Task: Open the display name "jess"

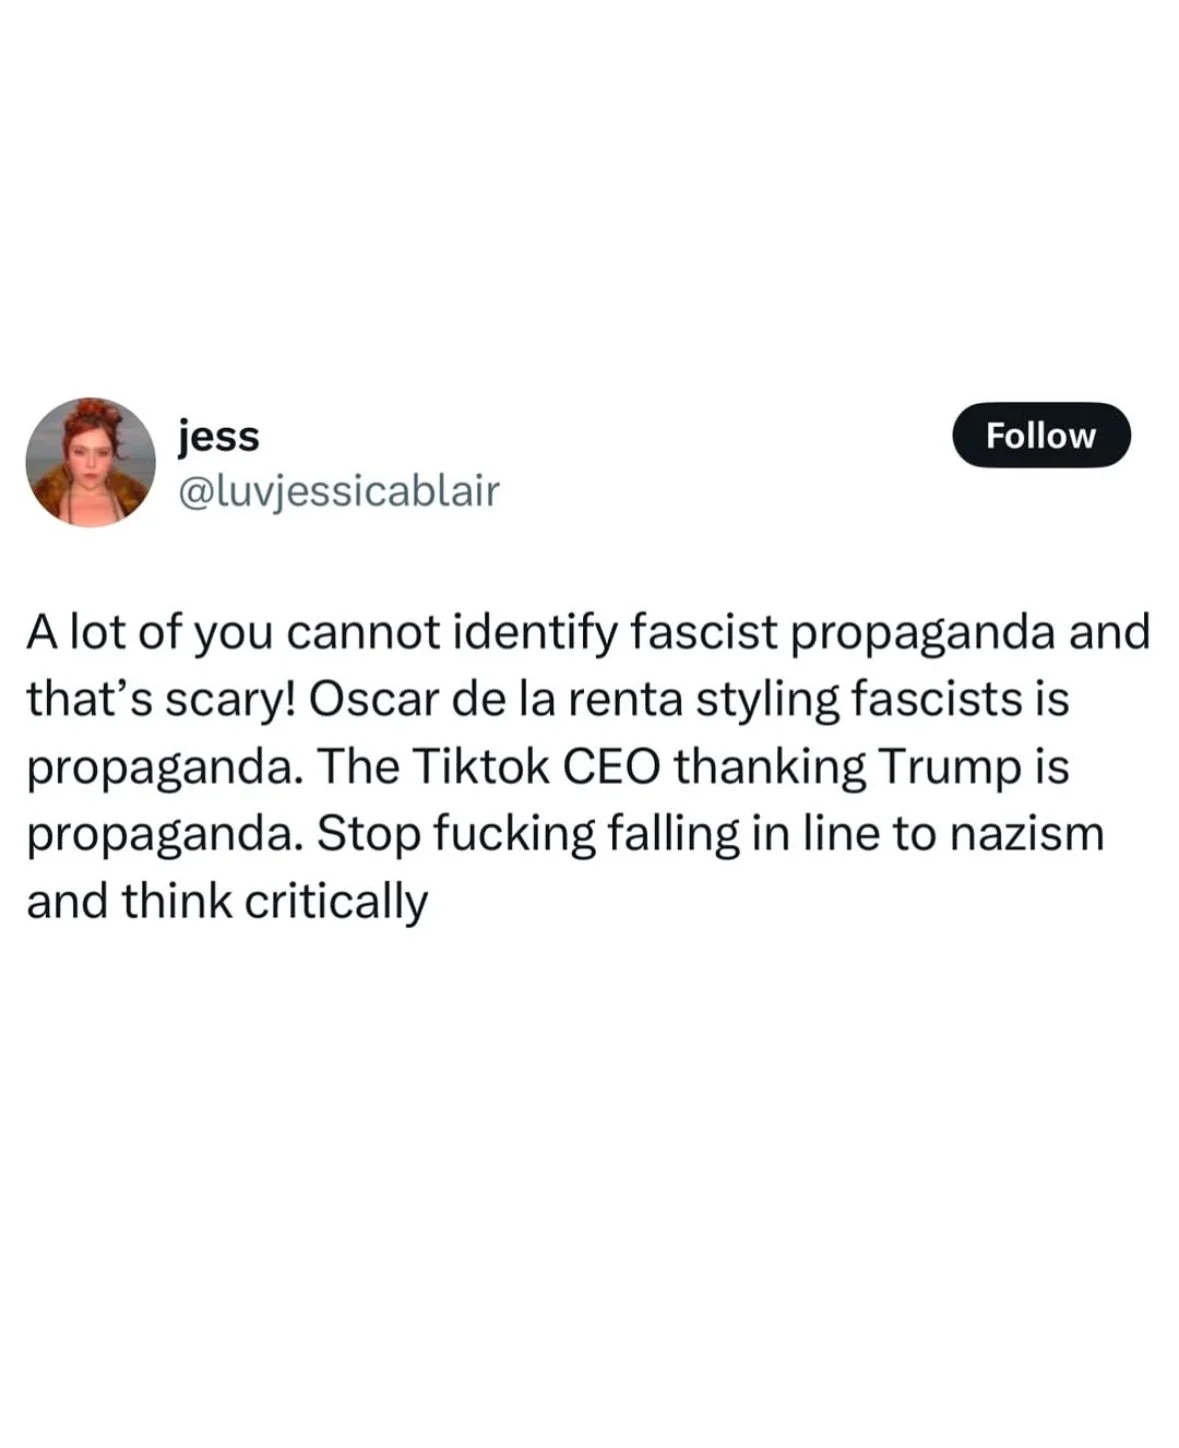Action: (x=218, y=436)
